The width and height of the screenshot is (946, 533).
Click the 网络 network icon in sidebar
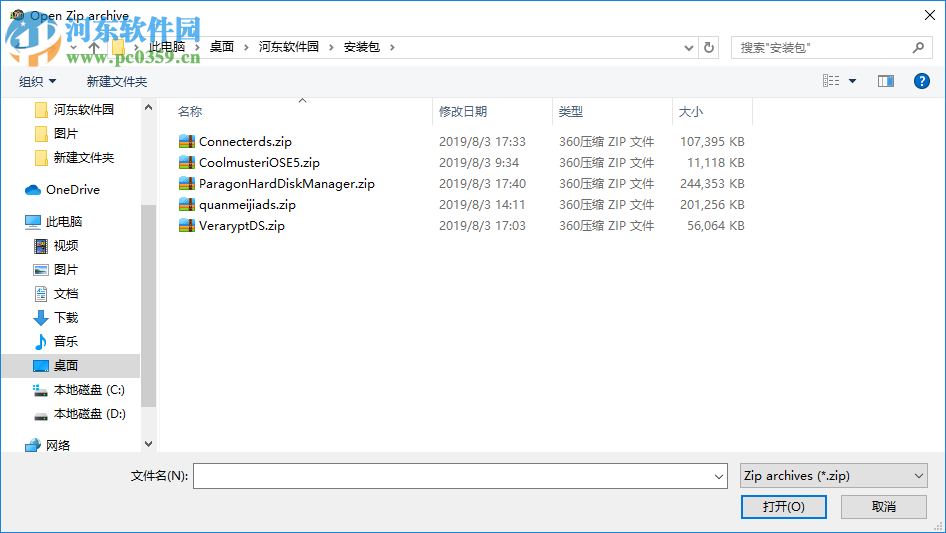33,446
